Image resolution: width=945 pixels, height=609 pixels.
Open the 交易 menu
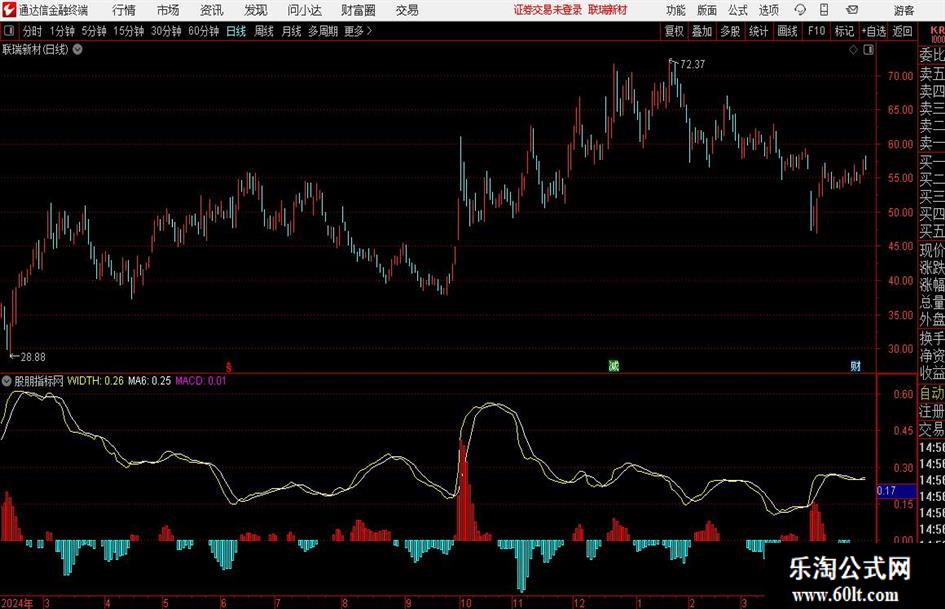(x=407, y=10)
